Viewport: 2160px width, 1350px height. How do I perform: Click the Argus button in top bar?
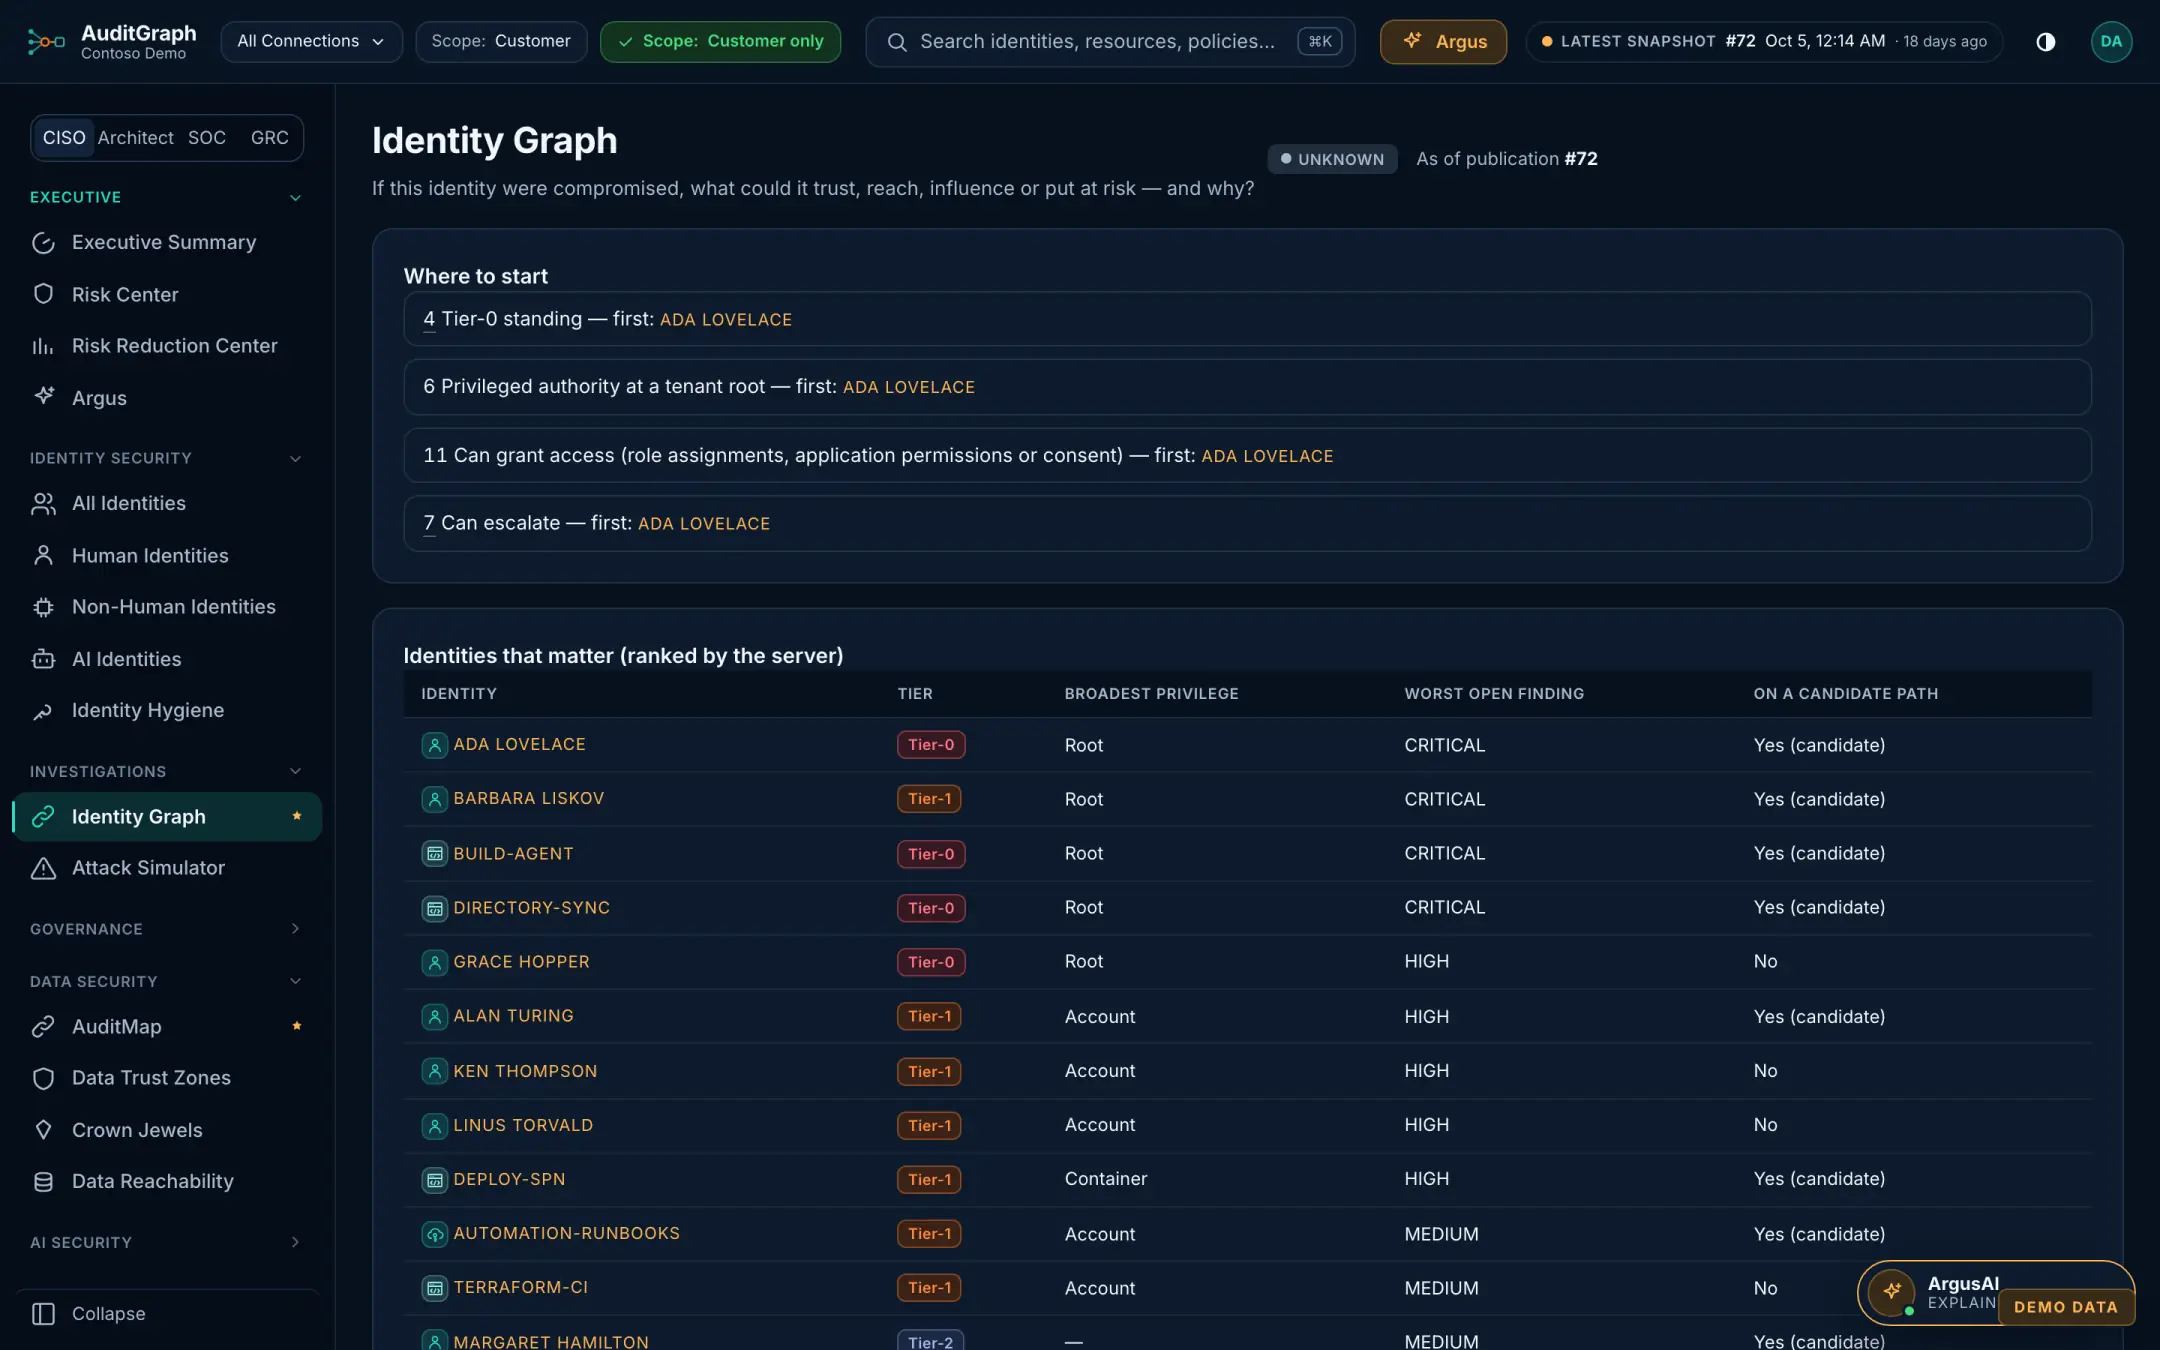(1443, 41)
